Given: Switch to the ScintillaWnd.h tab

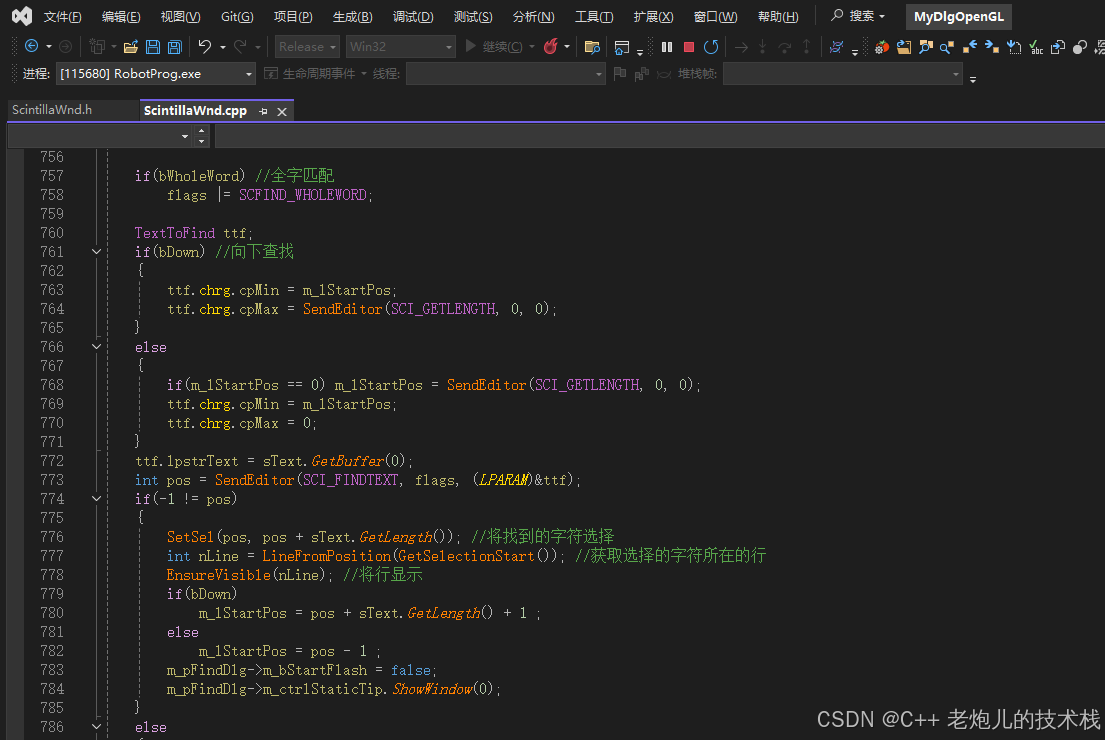Looking at the screenshot, I should pos(52,110).
